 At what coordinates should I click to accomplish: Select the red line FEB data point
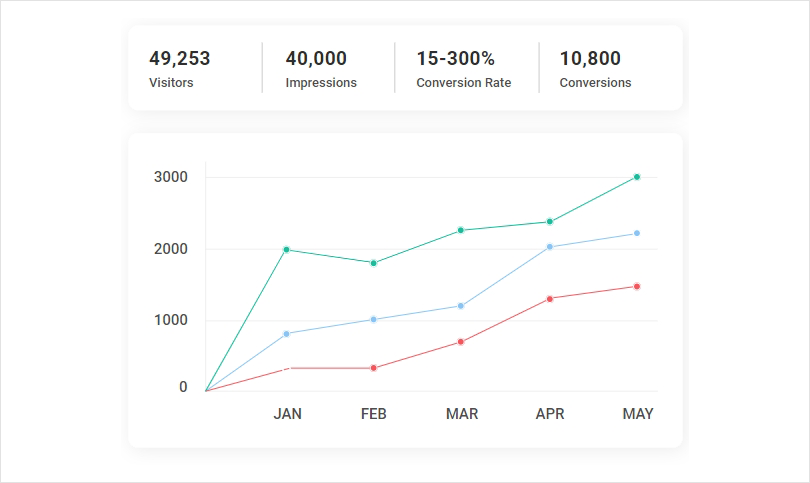pyautogui.click(x=373, y=368)
